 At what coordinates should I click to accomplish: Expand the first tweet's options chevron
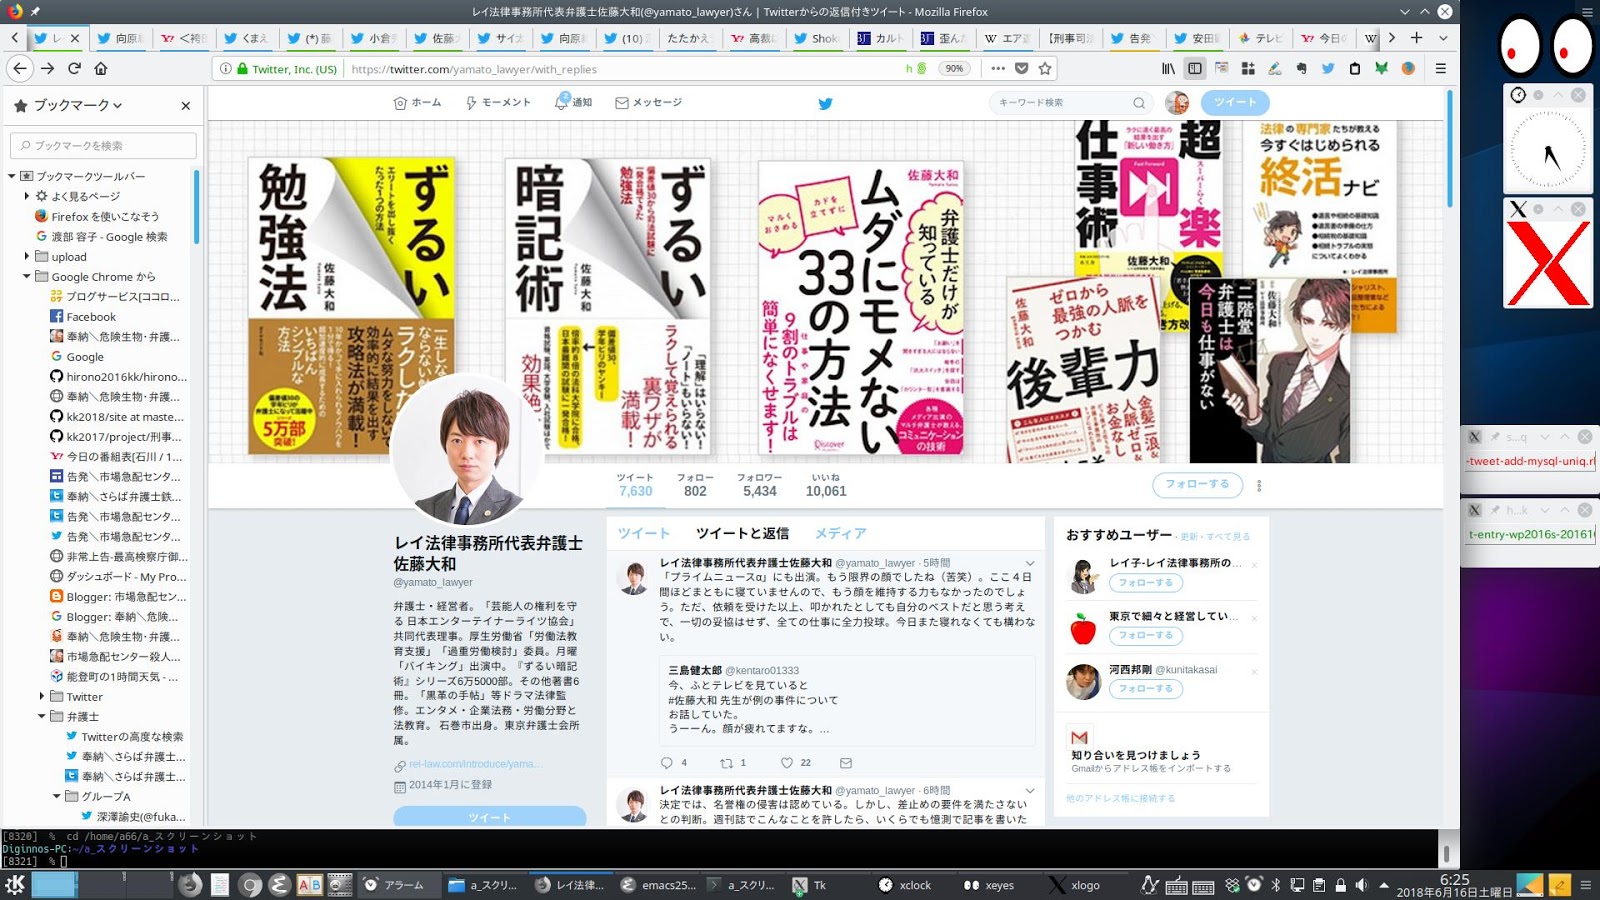pyautogui.click(x=1030, y=564)
